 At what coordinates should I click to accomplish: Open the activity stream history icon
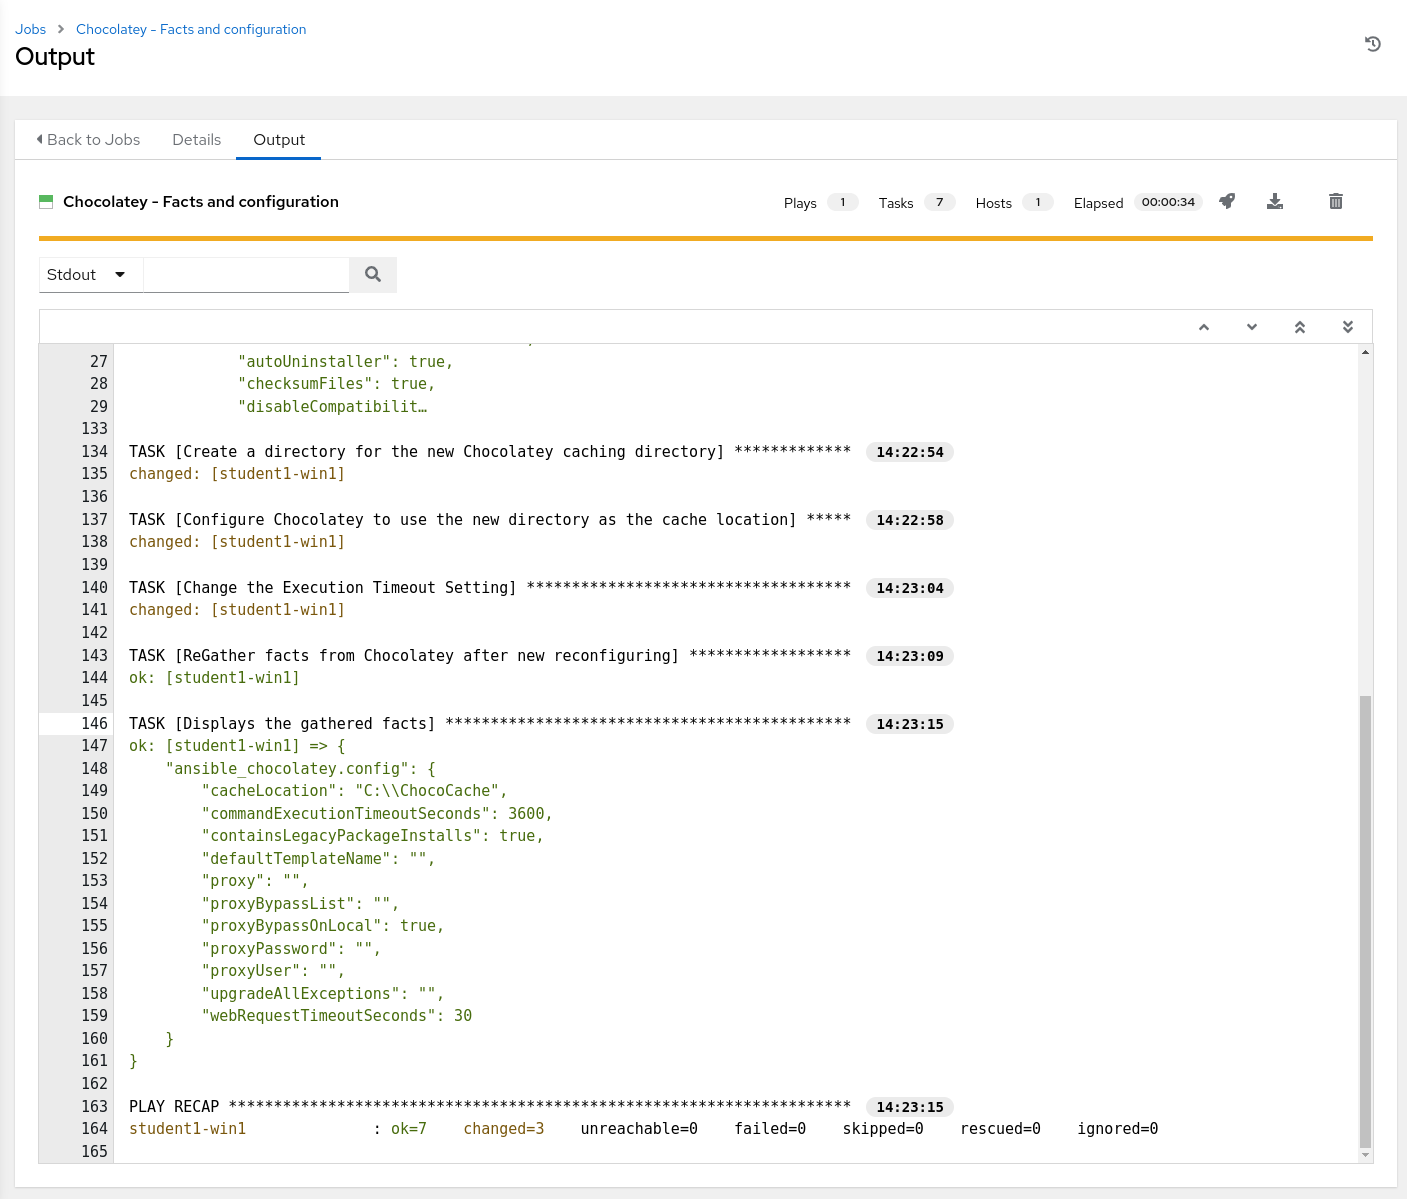tap(1373, 44)
